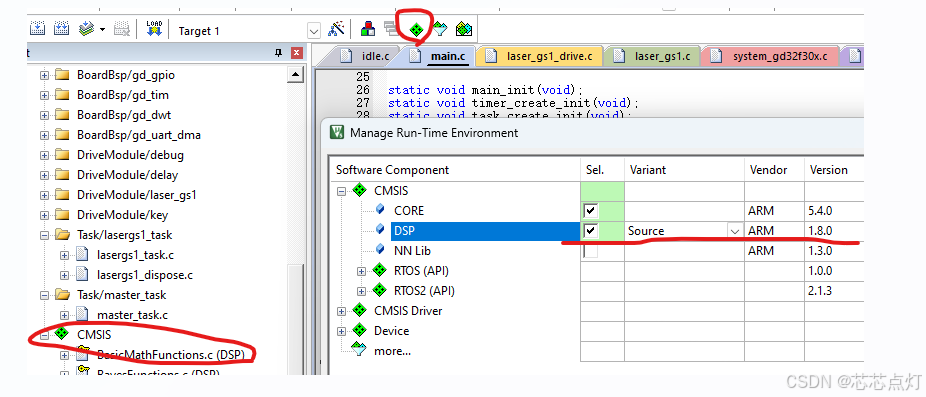Click the CMSIS green diamond in project tree
Viewport: 926px width, 397px height.
[x=62, y=334]
